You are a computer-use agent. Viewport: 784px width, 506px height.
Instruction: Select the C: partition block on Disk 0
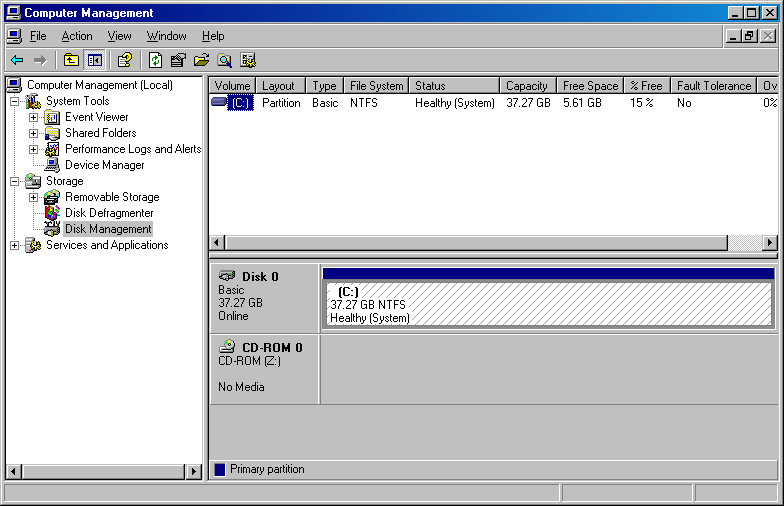pos(547,304)
